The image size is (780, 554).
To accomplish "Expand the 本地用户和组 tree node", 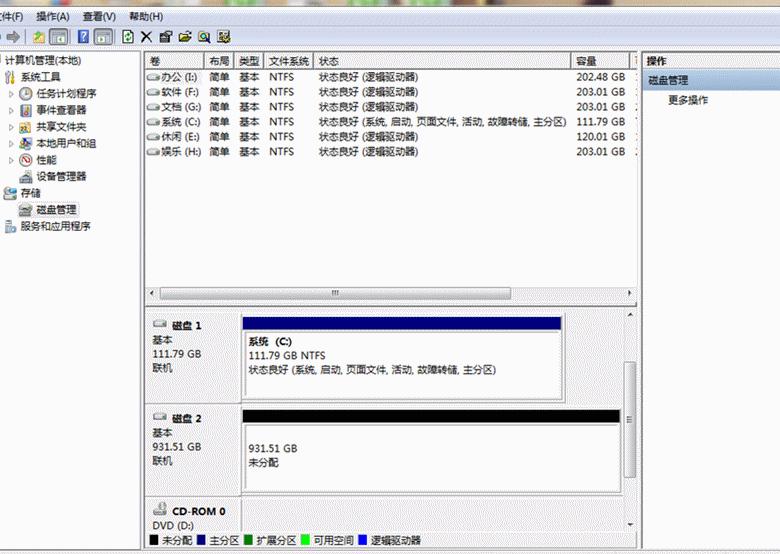I will point(11,144).
